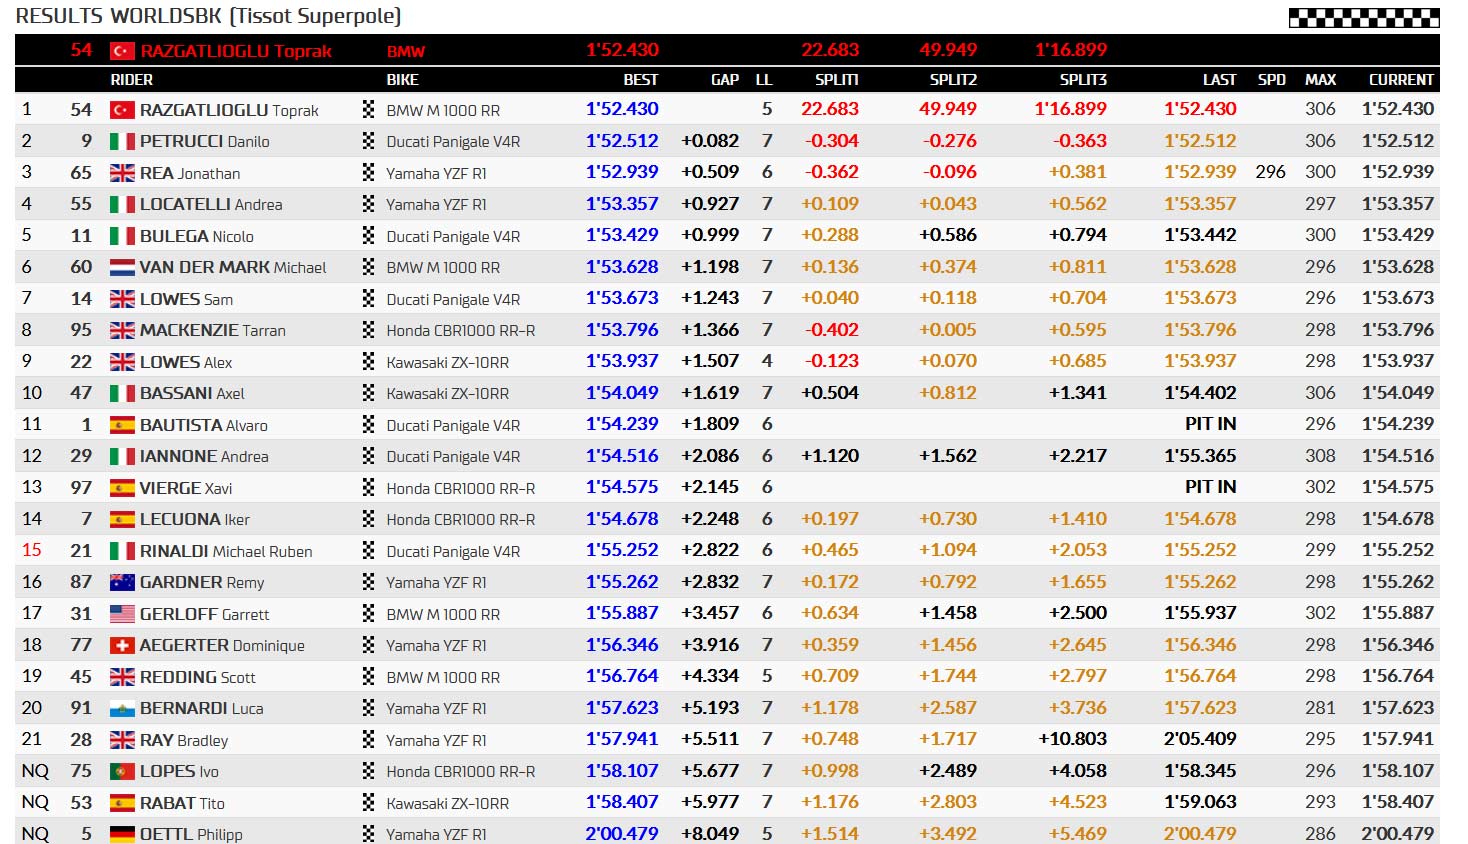Select the gap value +8.049
Viewport: 1468px width, 844px height.
(x=710, y=834)
